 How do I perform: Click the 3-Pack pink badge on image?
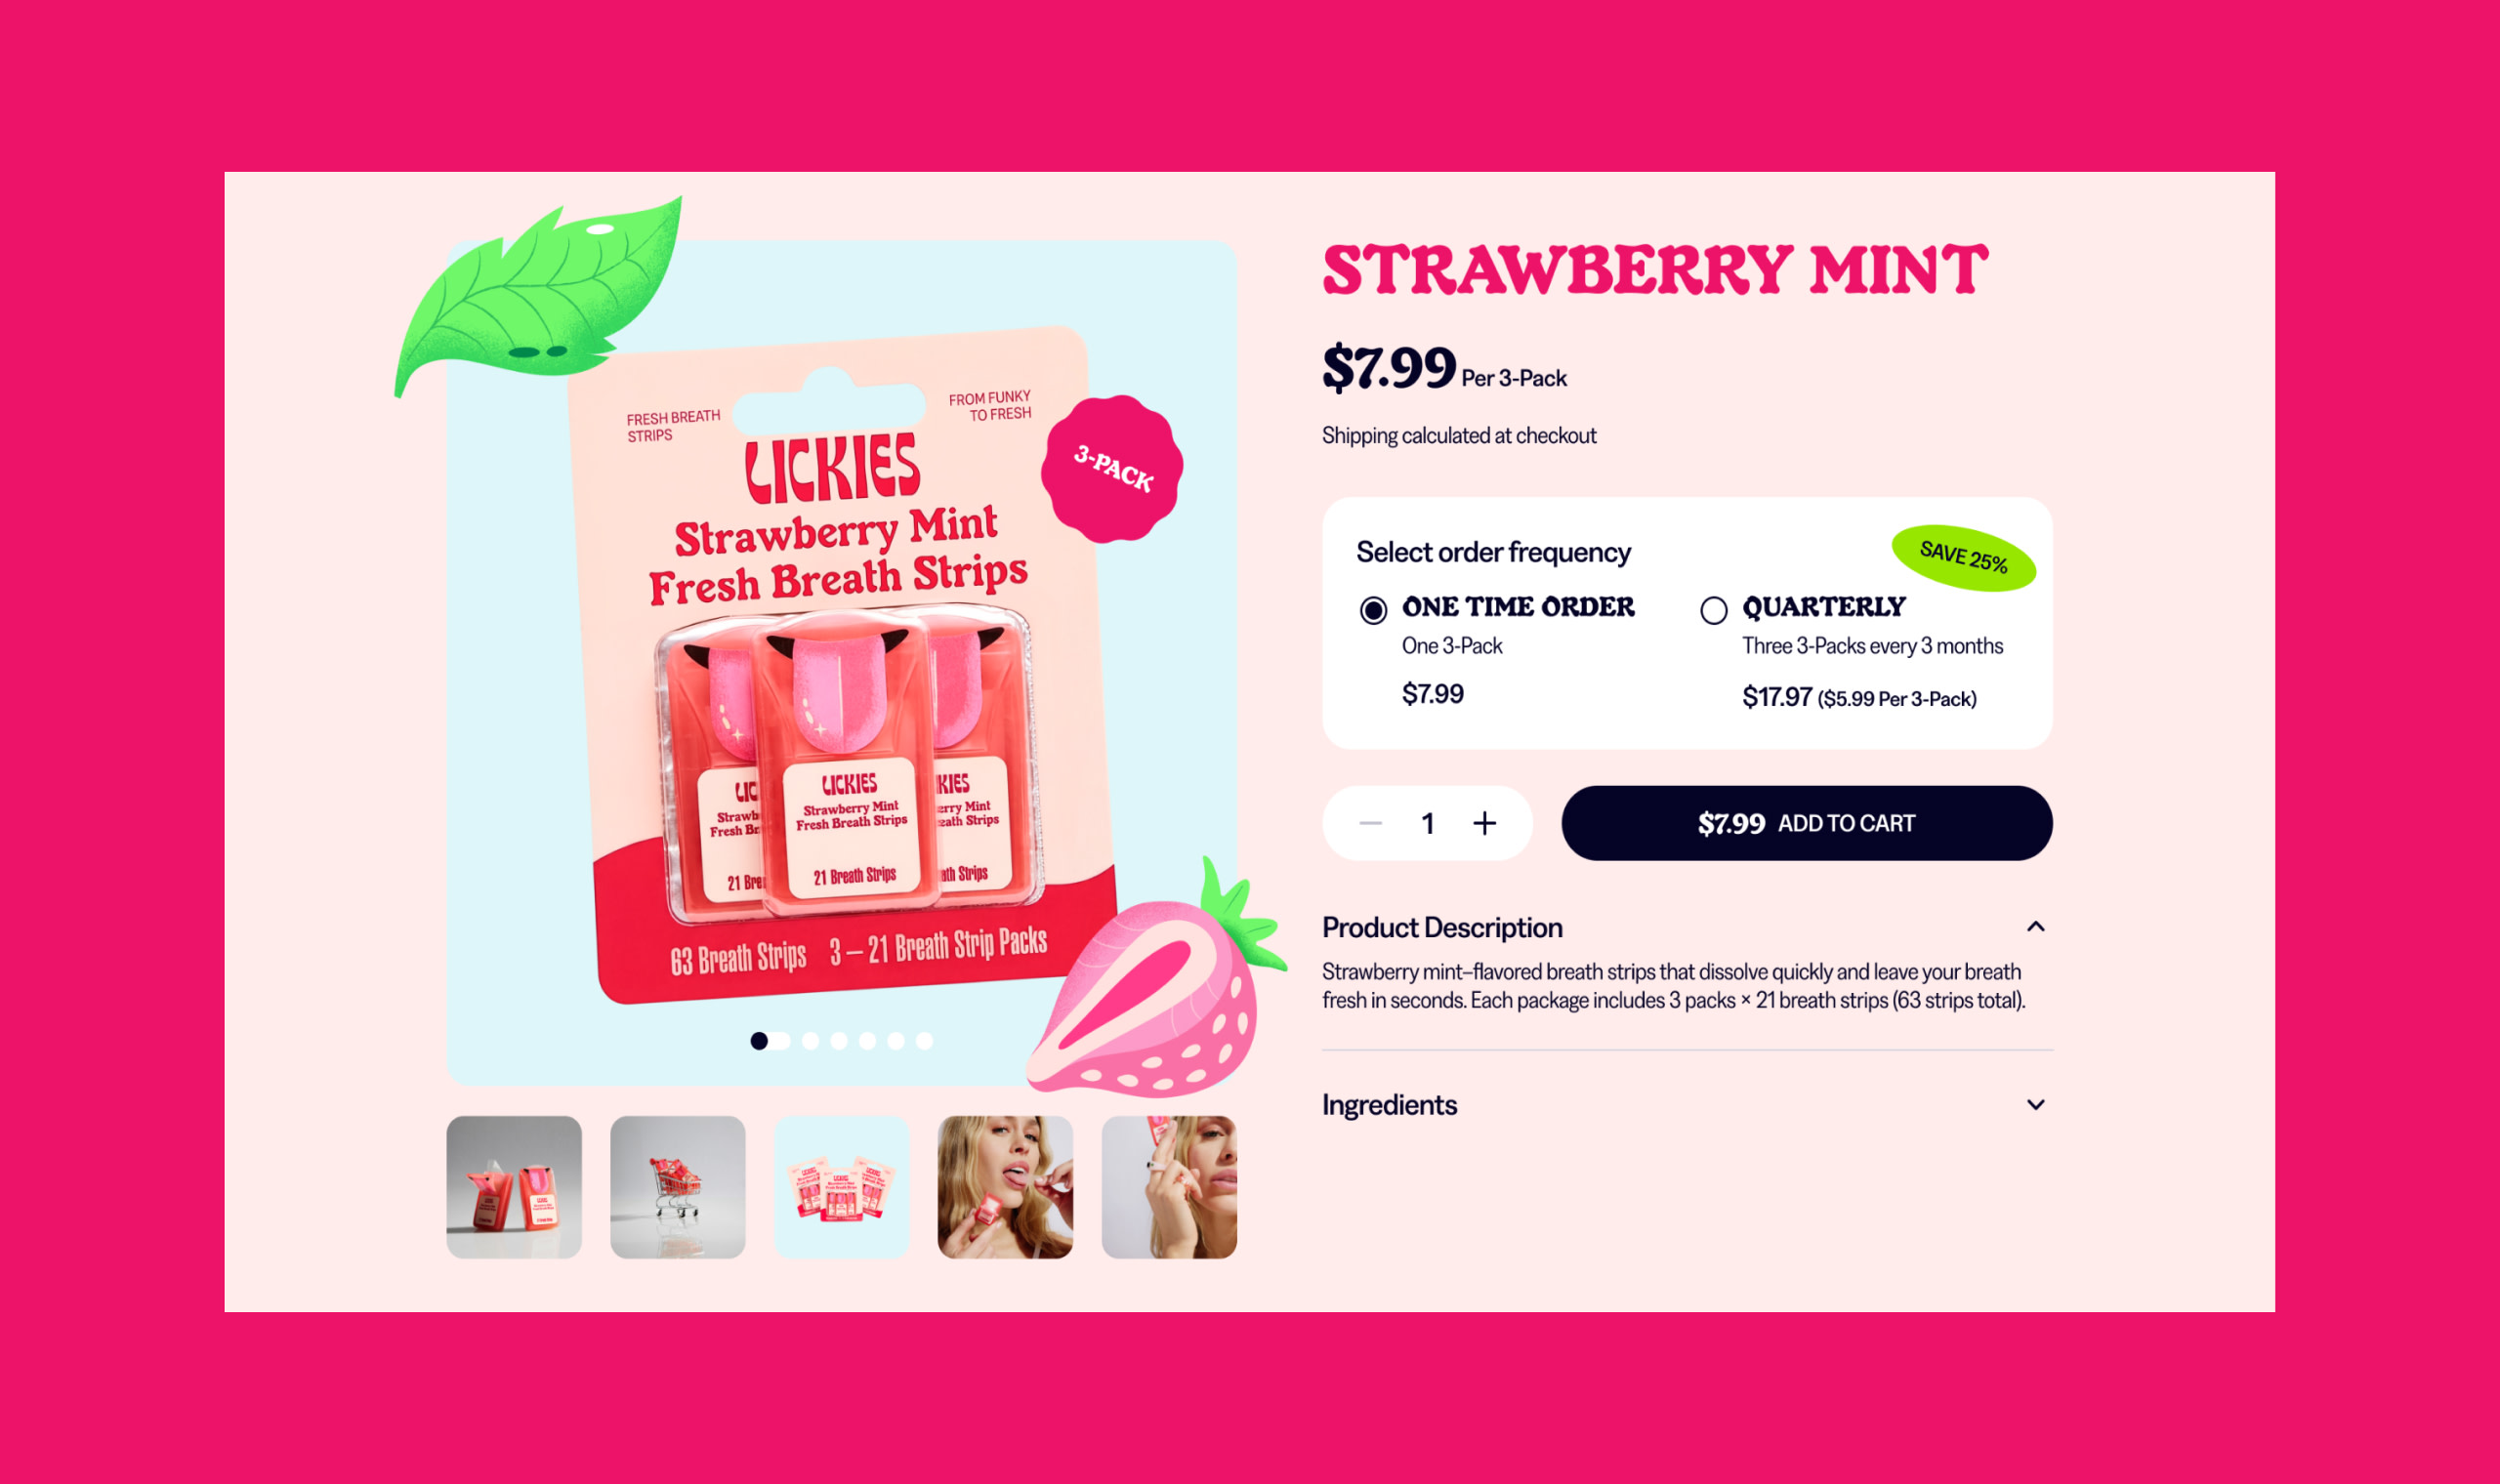tap(1112, 469)
